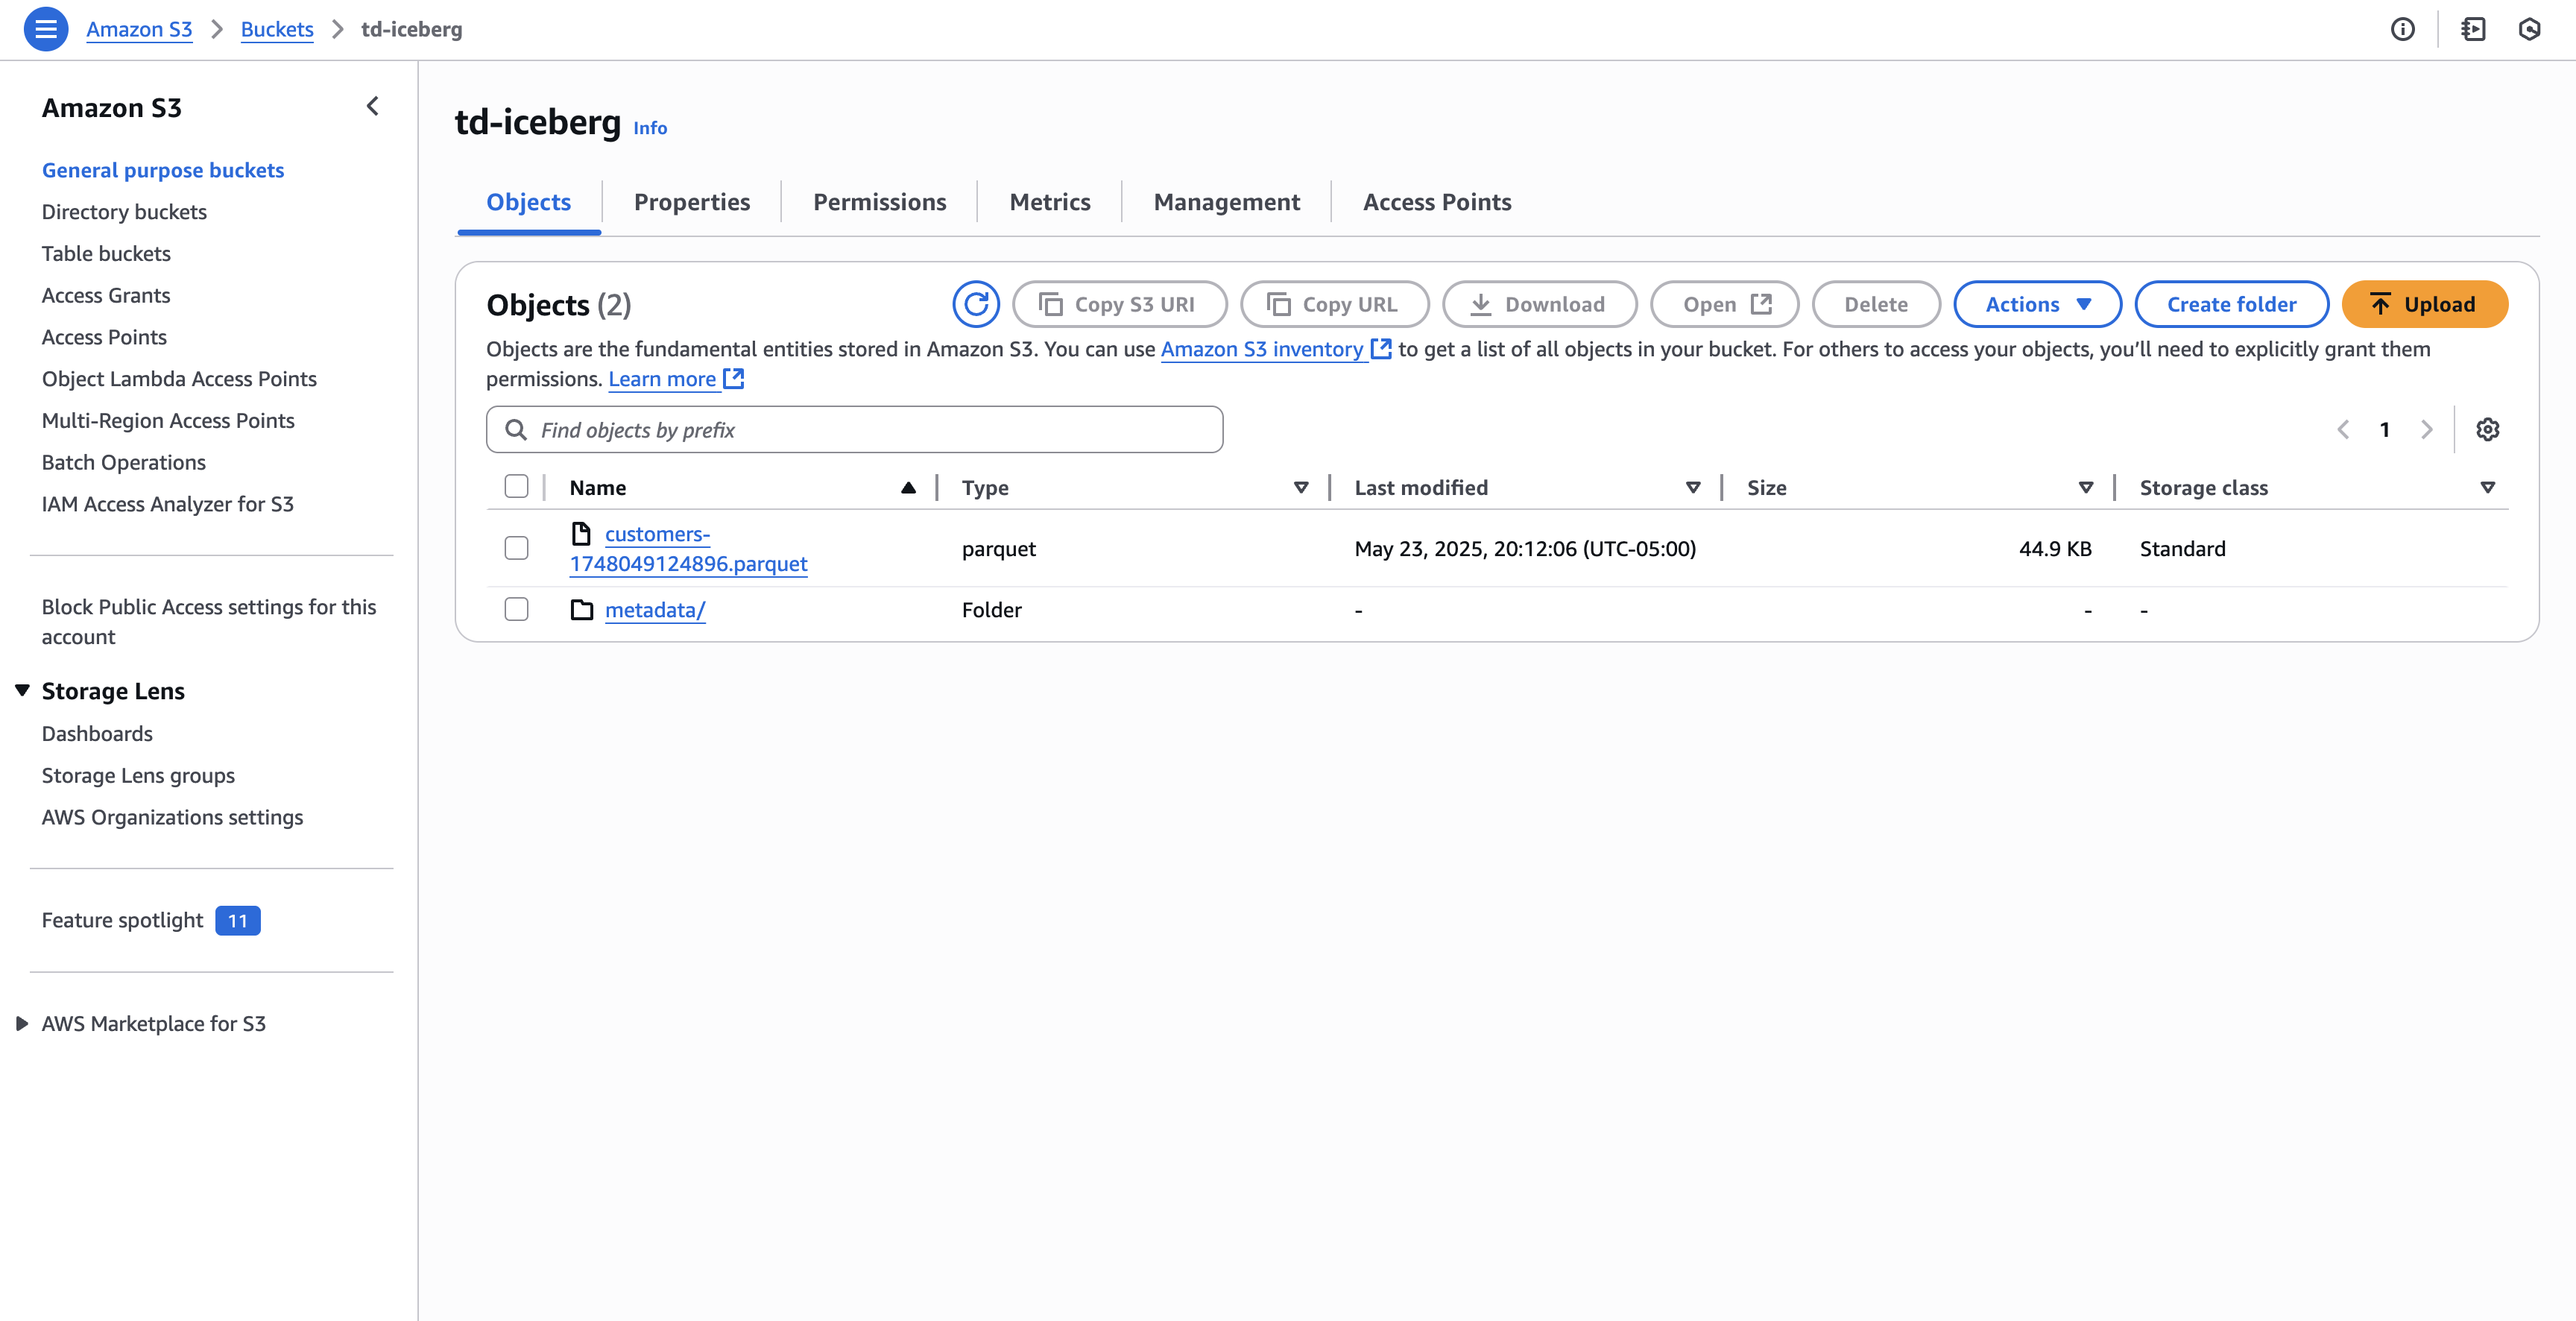The image size is (2576, 1321).
Task: Switch to the Permissions tab
Action: point(879,202)
